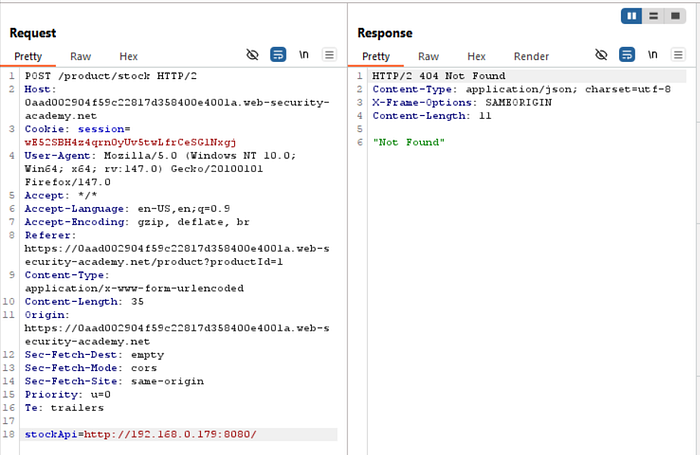Switch to Response Hex tab
The height and width of the screenshot is (455, 700).
coord(476,56)
